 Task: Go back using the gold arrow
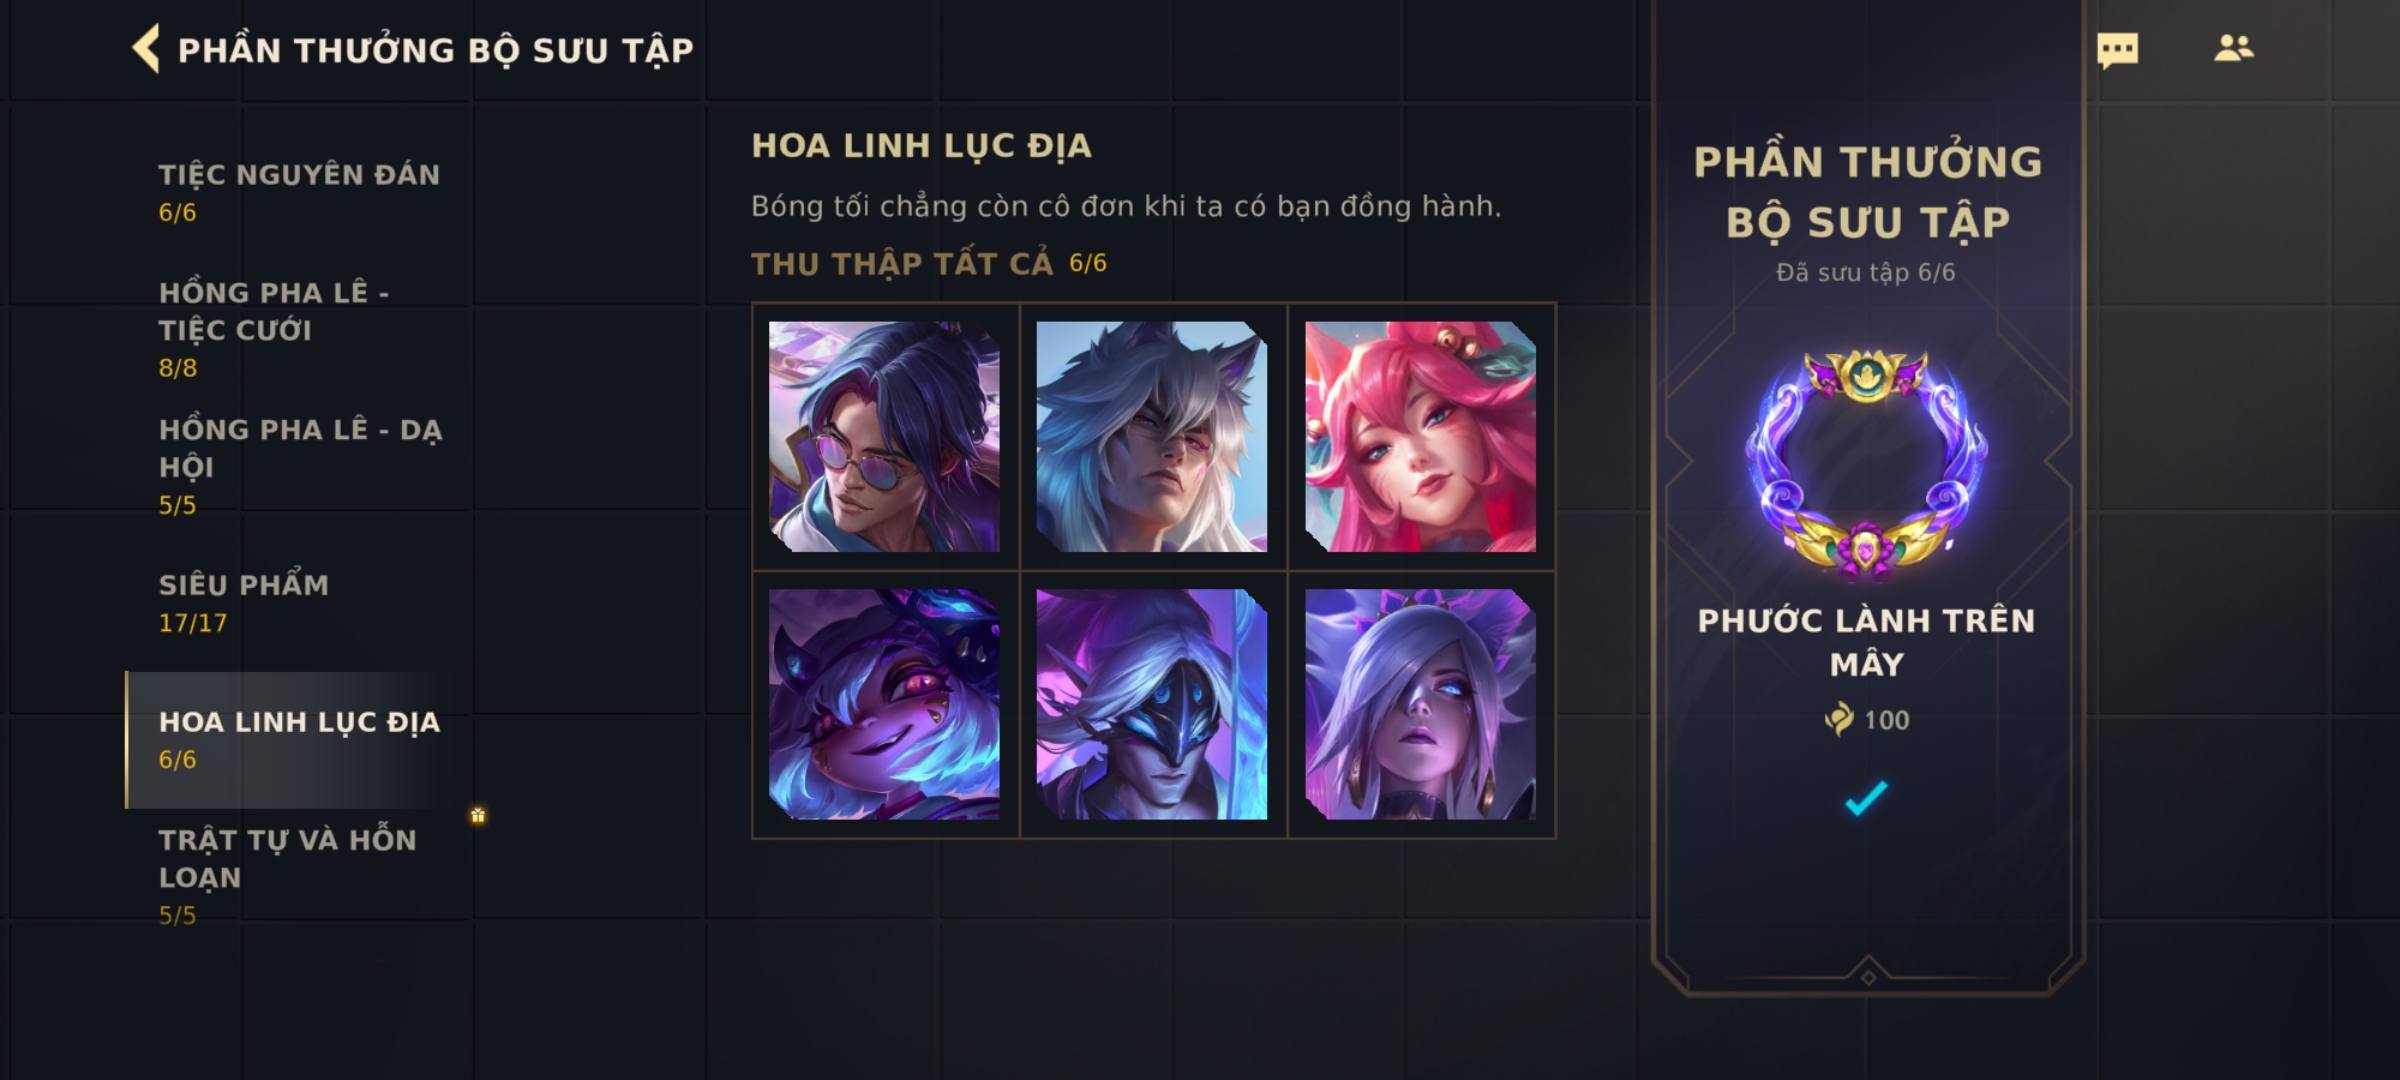tap(146, 49)
